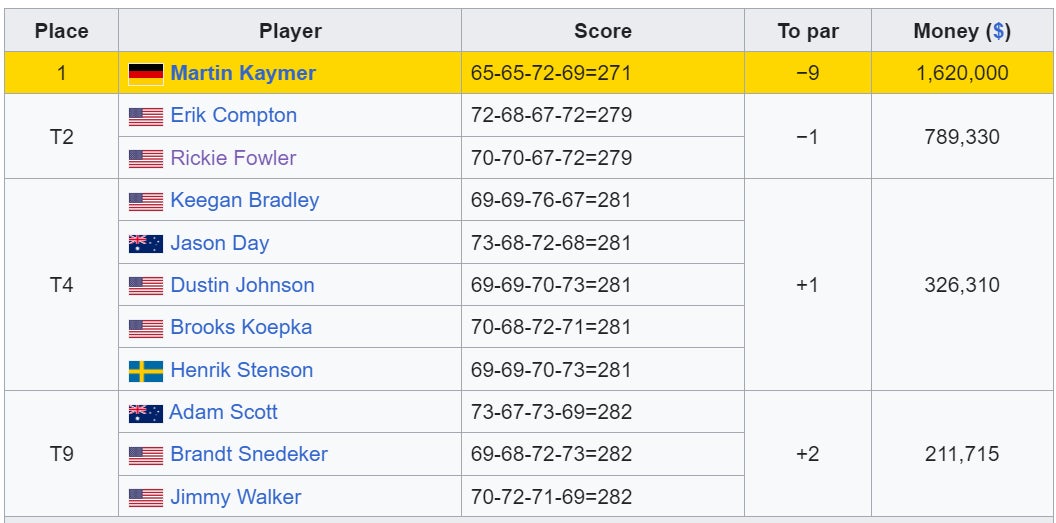This screenshot has width=1056, height=523.
Task: Click the dollar sign link in Money header
Action: [x=997, y=31]
